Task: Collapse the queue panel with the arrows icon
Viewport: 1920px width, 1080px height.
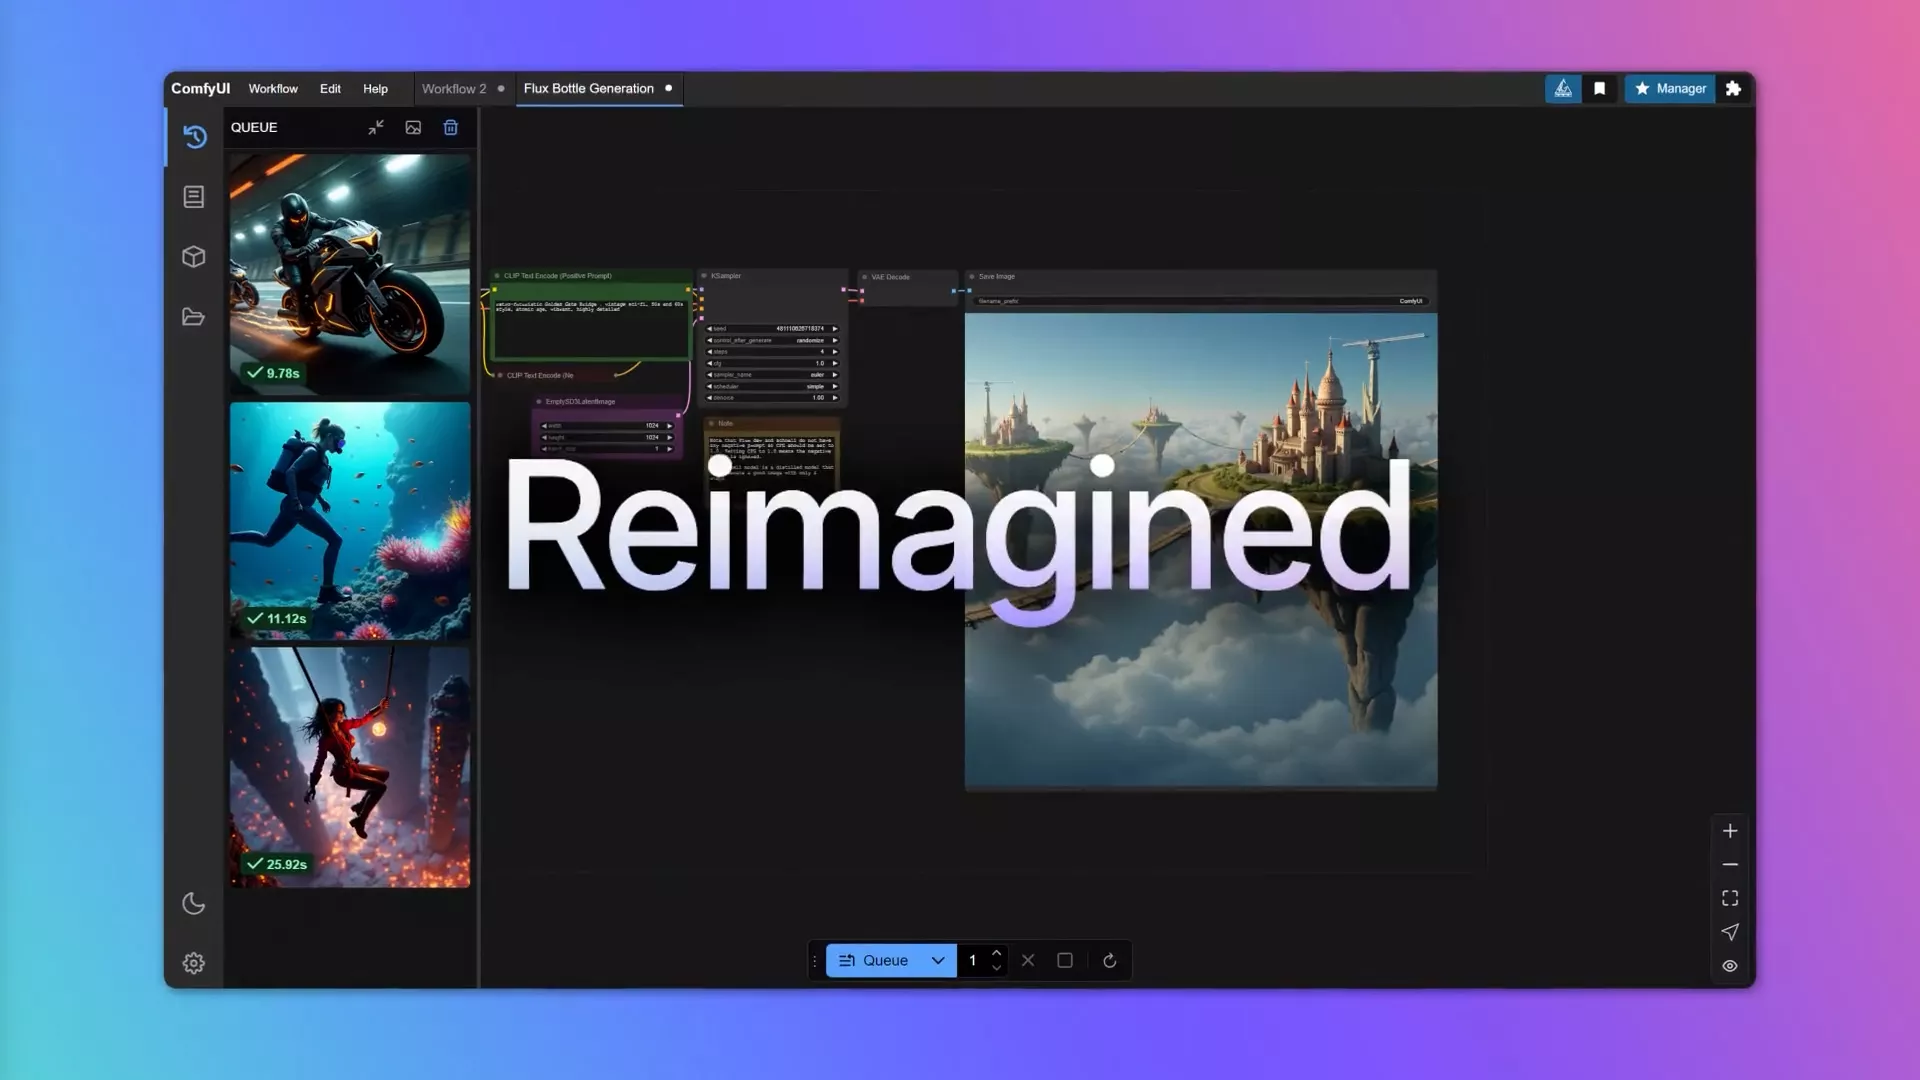Action: pyautogui.click(x=376, y=128)
